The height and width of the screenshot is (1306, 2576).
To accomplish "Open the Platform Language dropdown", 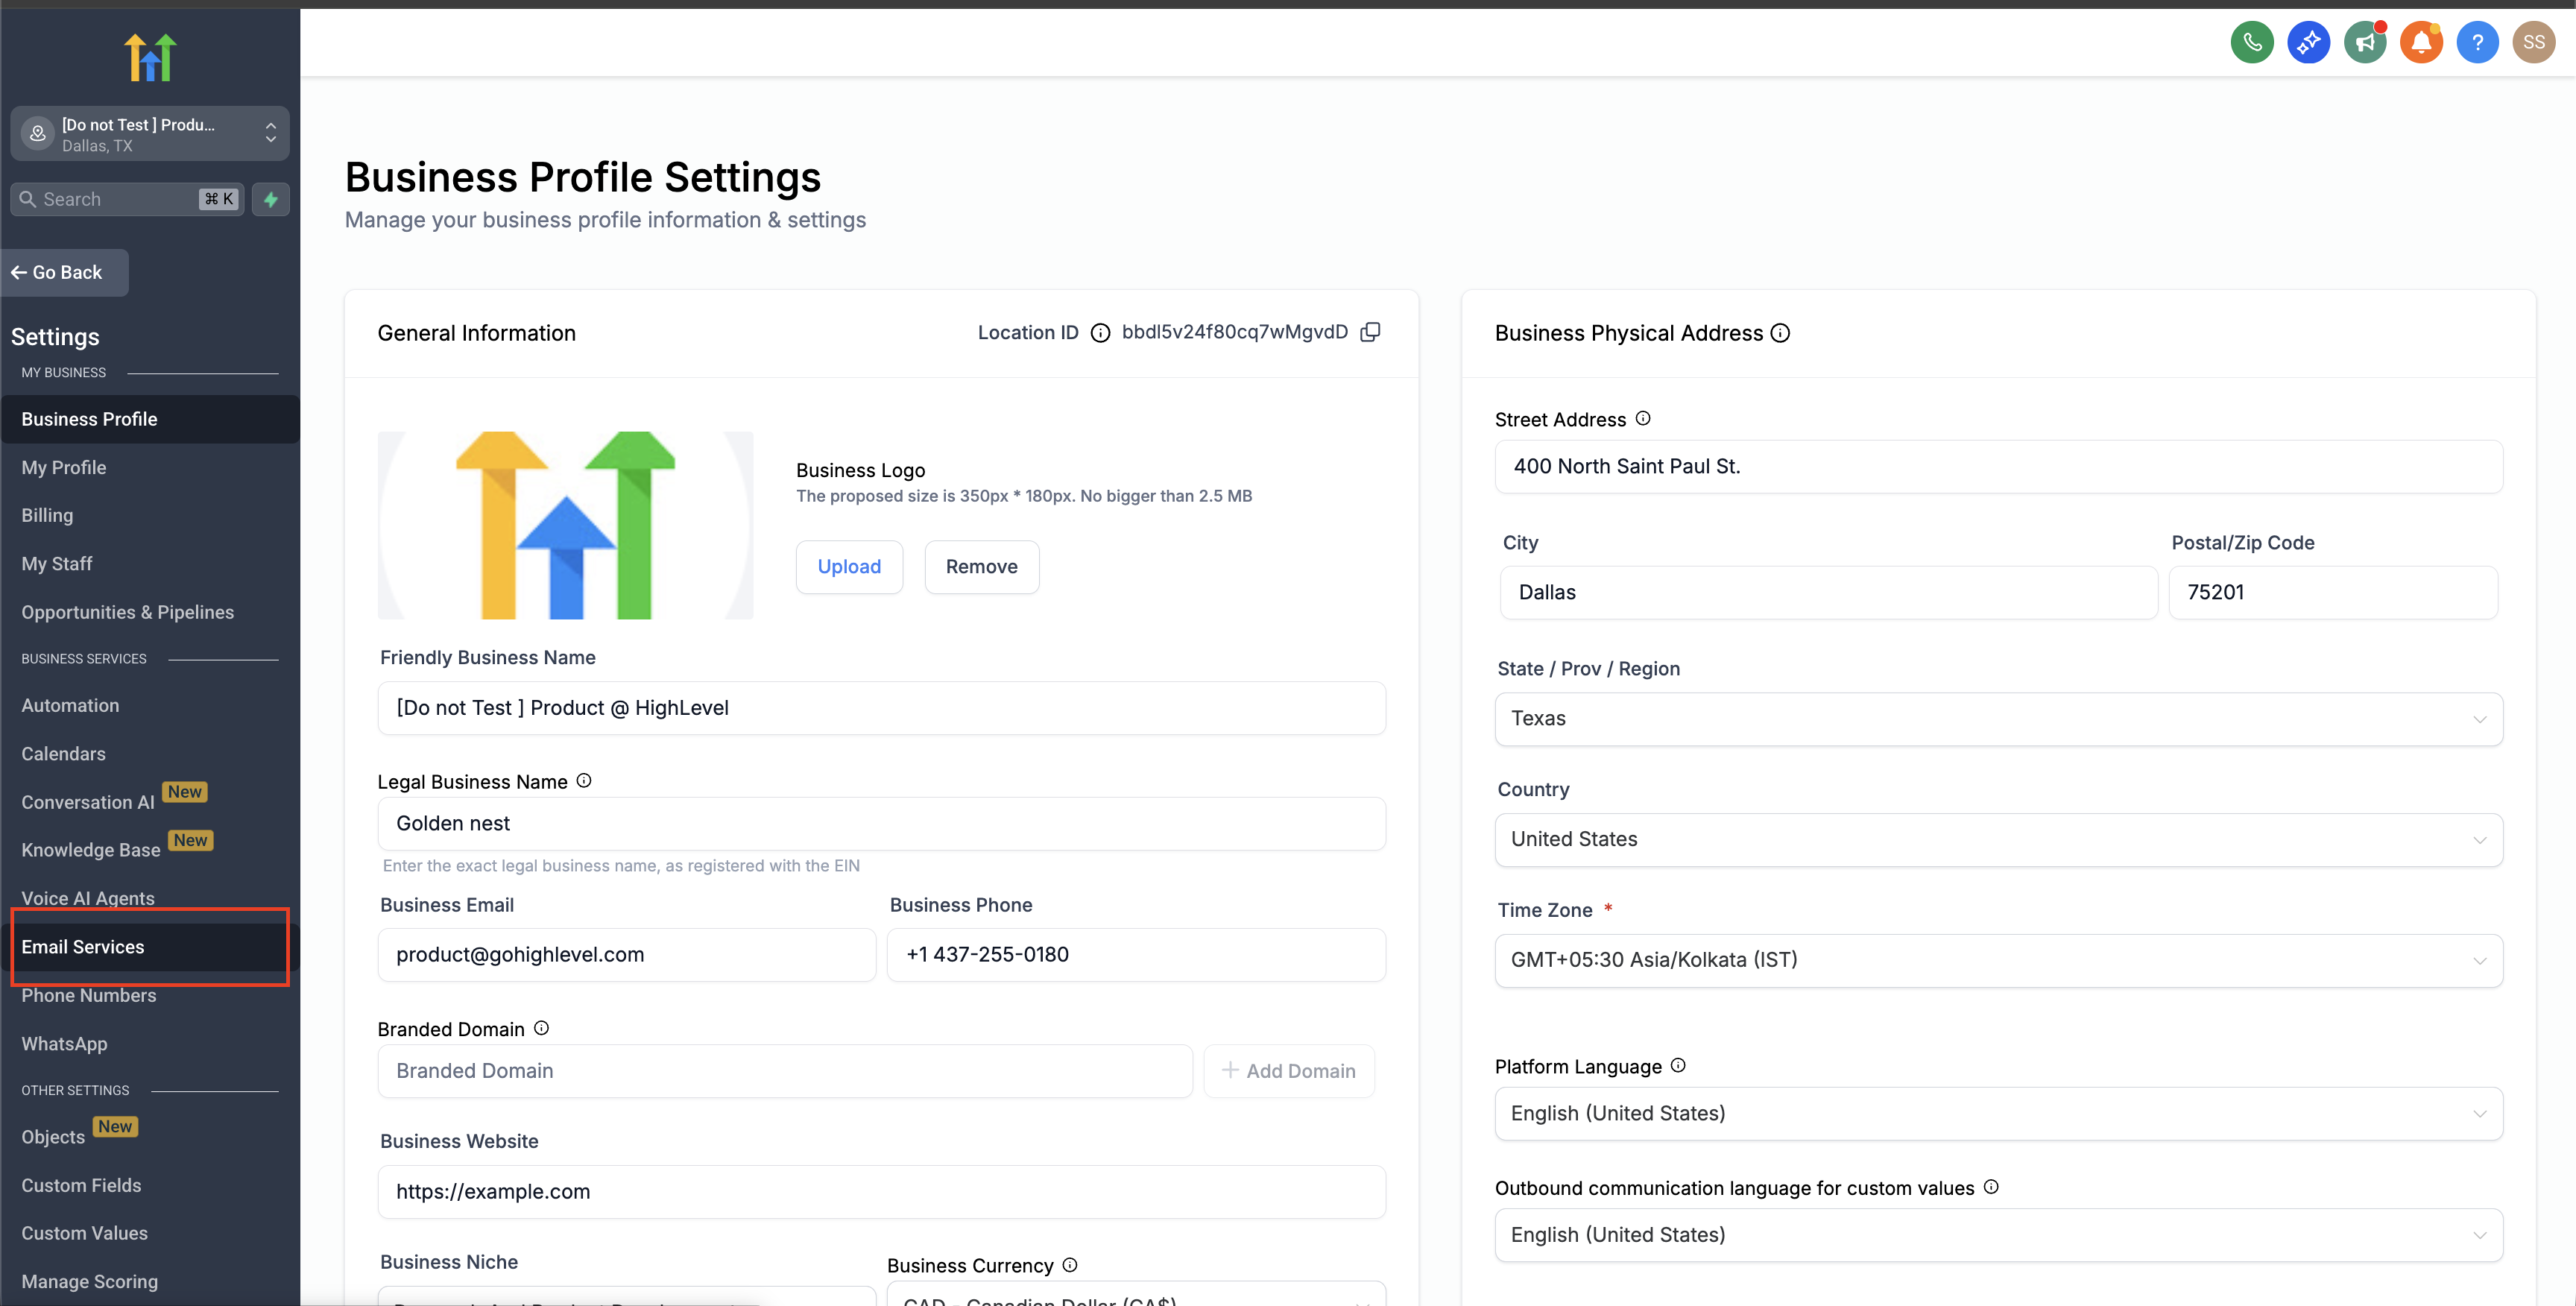I will point(1998,1114).
